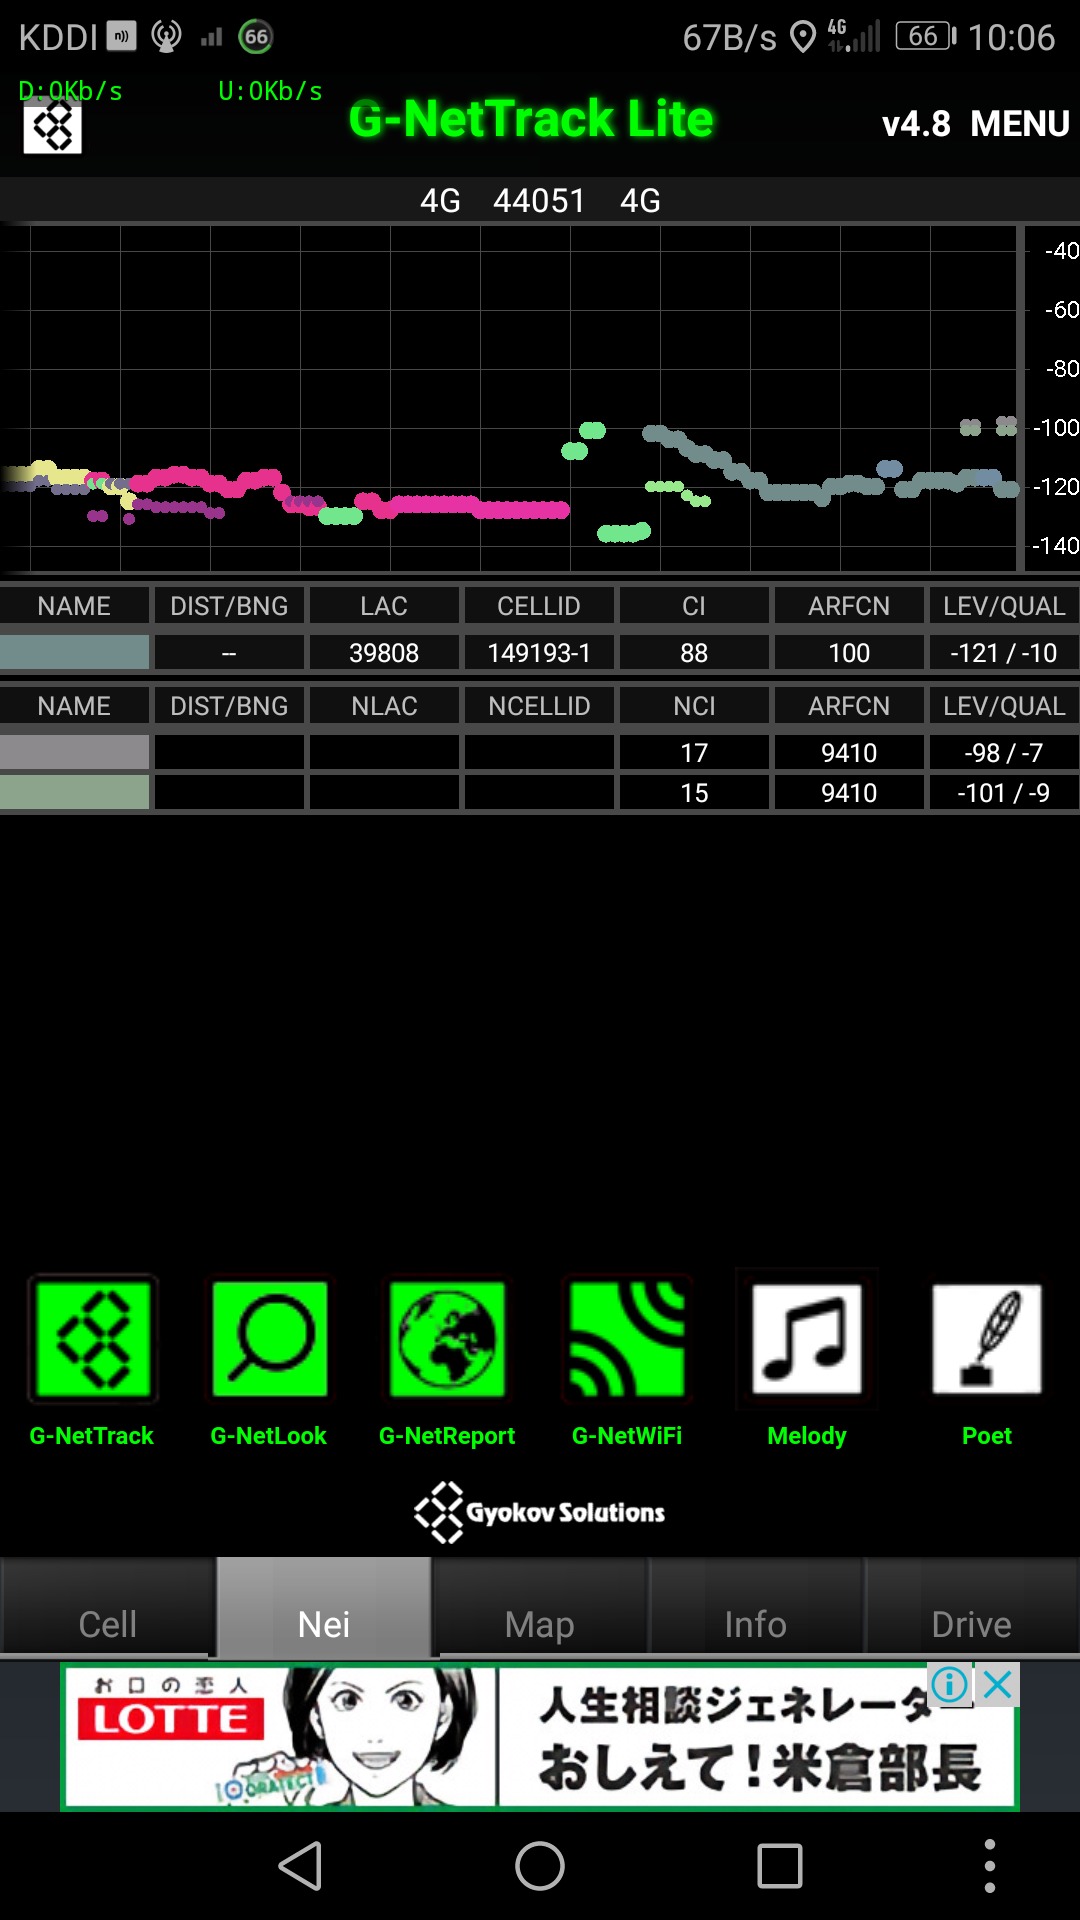Switch to the Map tab
1080x1920 pixels.
point(540,1607)
